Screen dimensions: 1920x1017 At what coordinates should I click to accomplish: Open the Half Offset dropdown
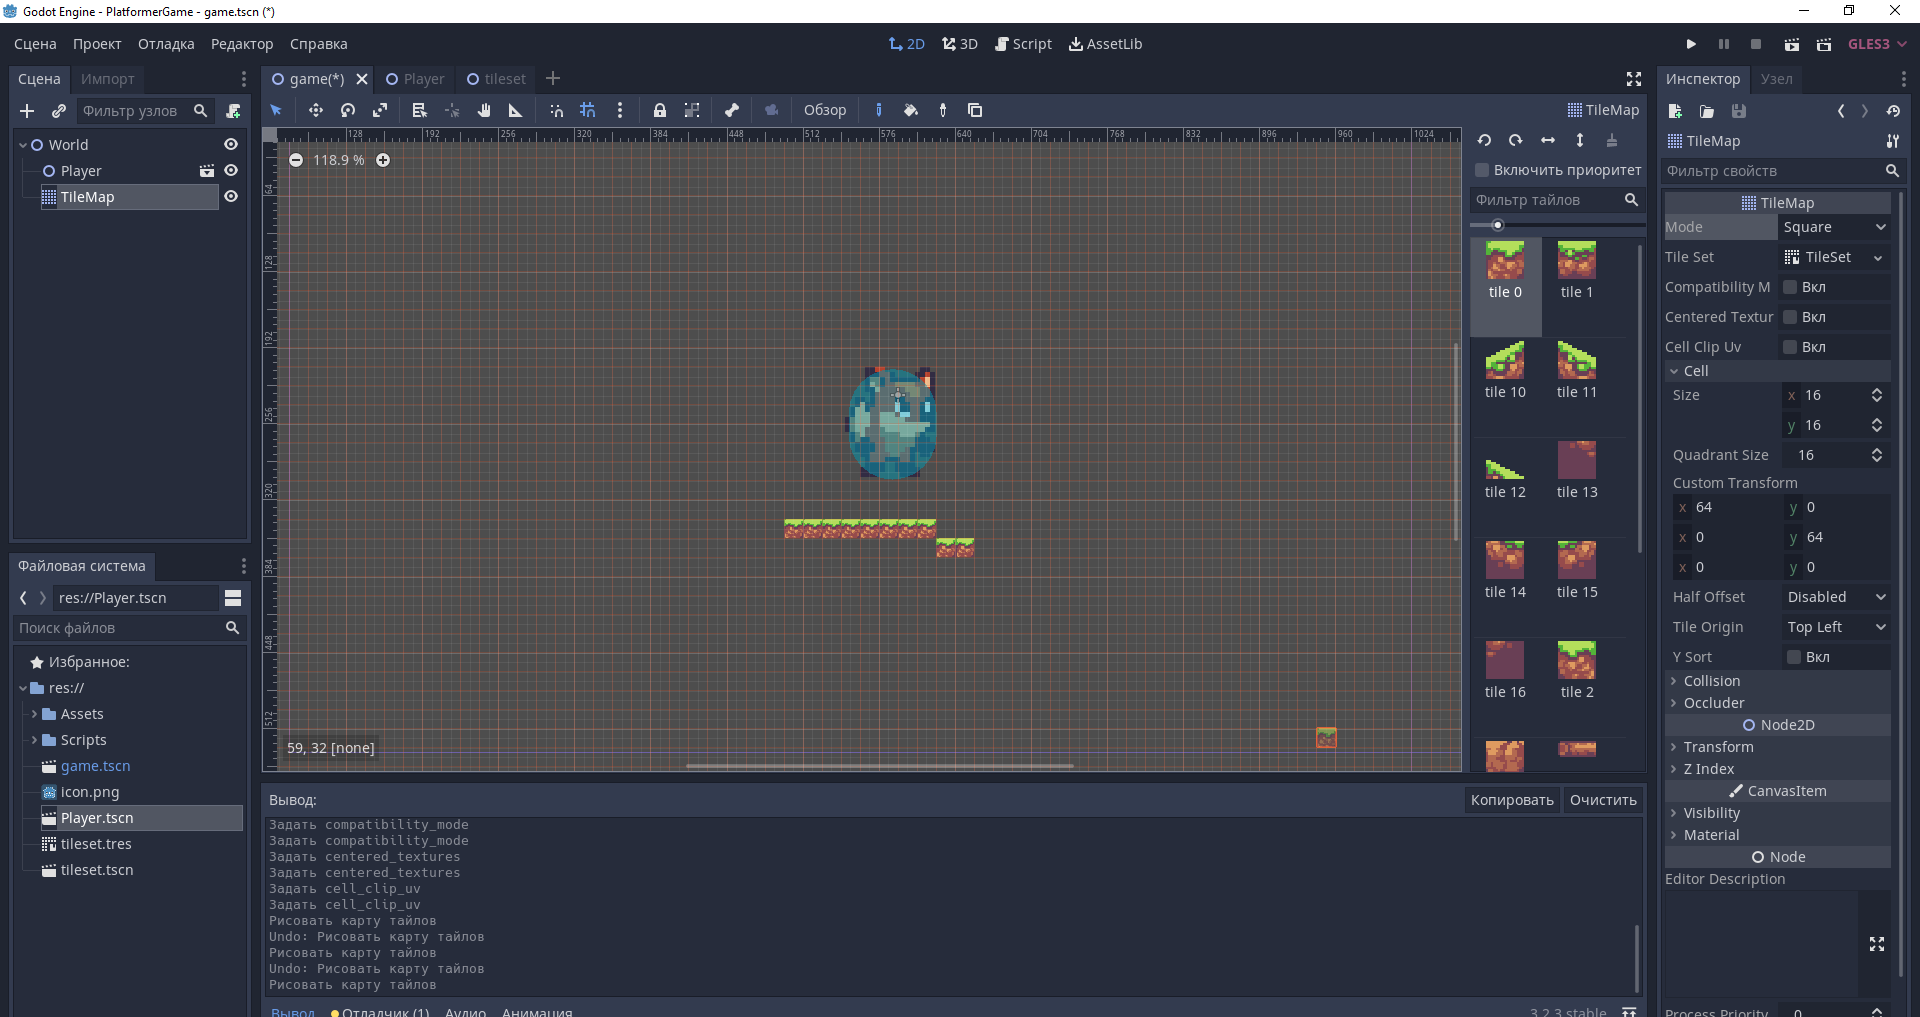click(1836, 597)
